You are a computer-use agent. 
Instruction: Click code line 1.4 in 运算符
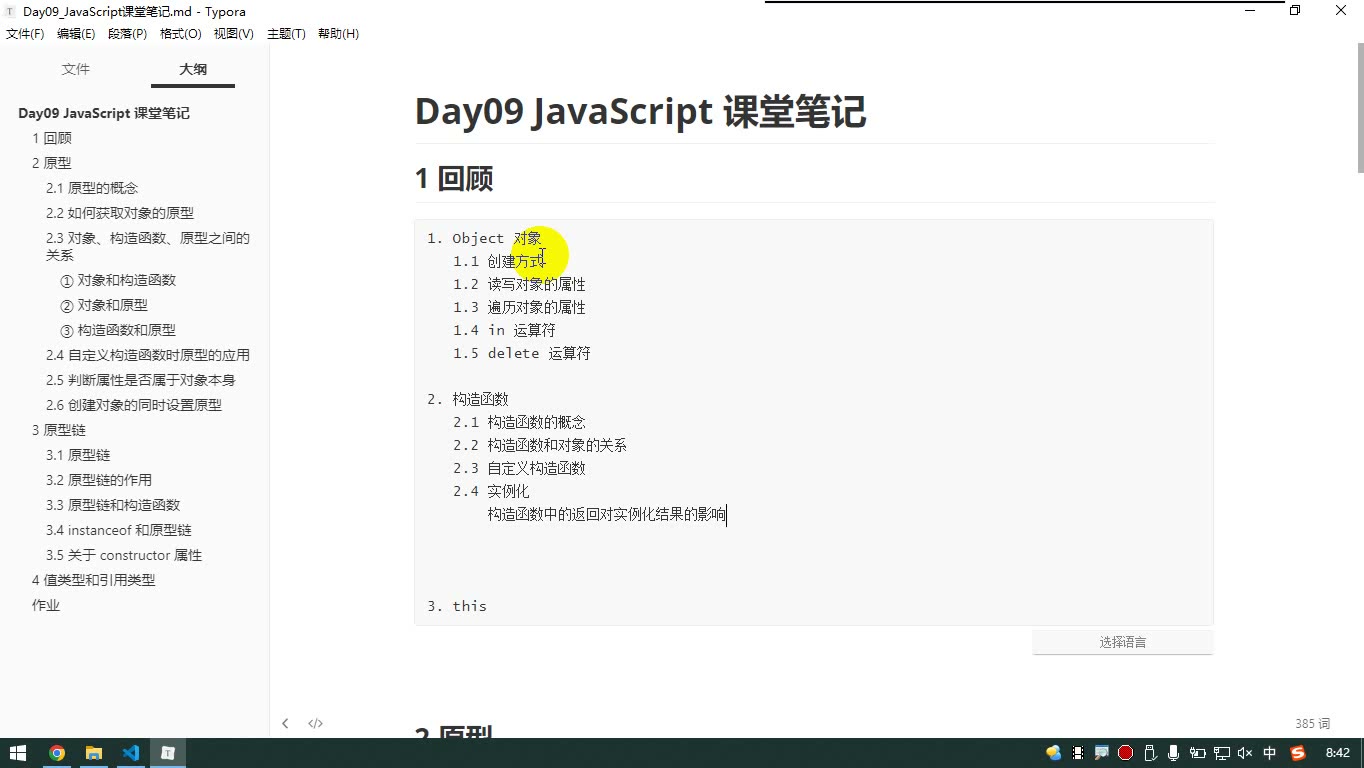[x=504, y=330]
